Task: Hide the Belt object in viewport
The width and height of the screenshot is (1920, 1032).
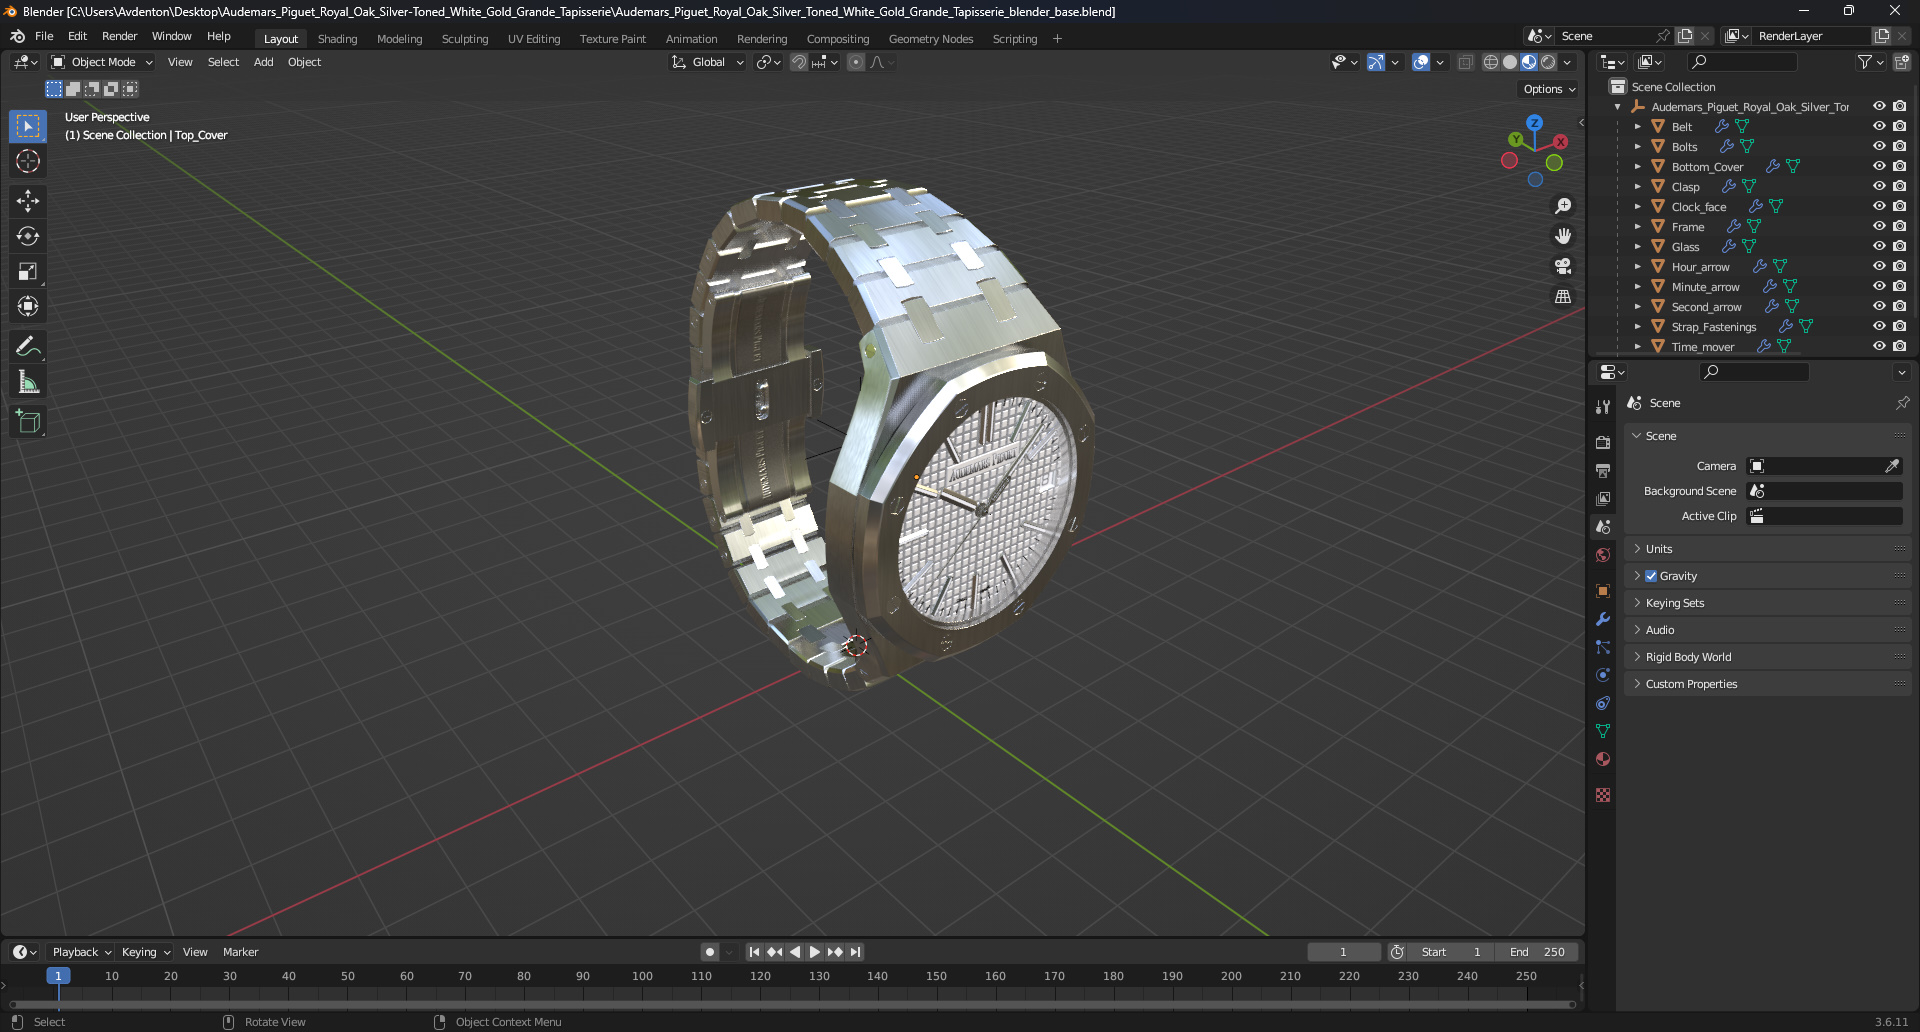Action: tap(1879, 126)
